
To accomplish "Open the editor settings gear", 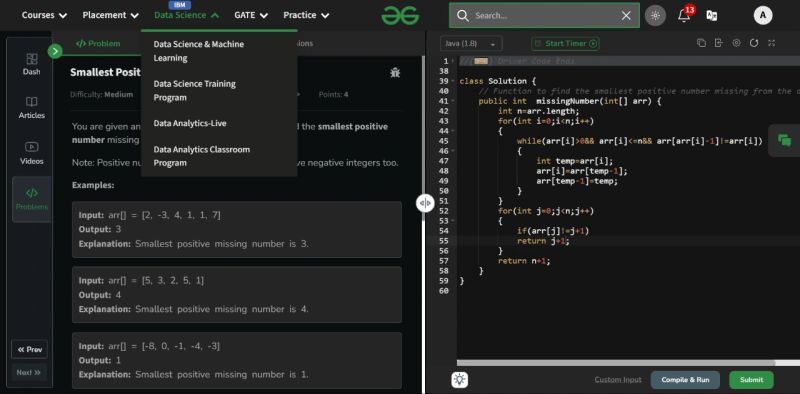I will coord(736,43).
